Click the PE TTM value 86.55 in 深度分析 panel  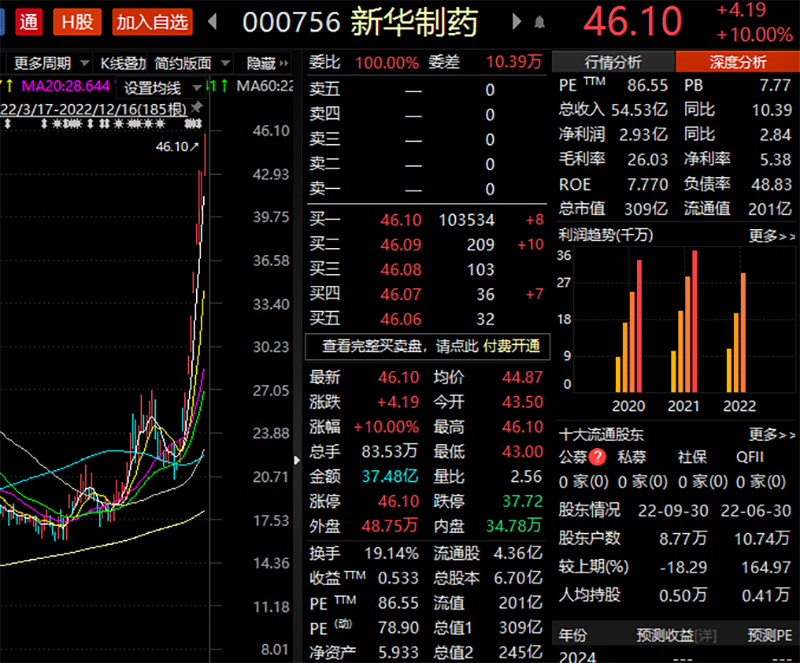647,85
